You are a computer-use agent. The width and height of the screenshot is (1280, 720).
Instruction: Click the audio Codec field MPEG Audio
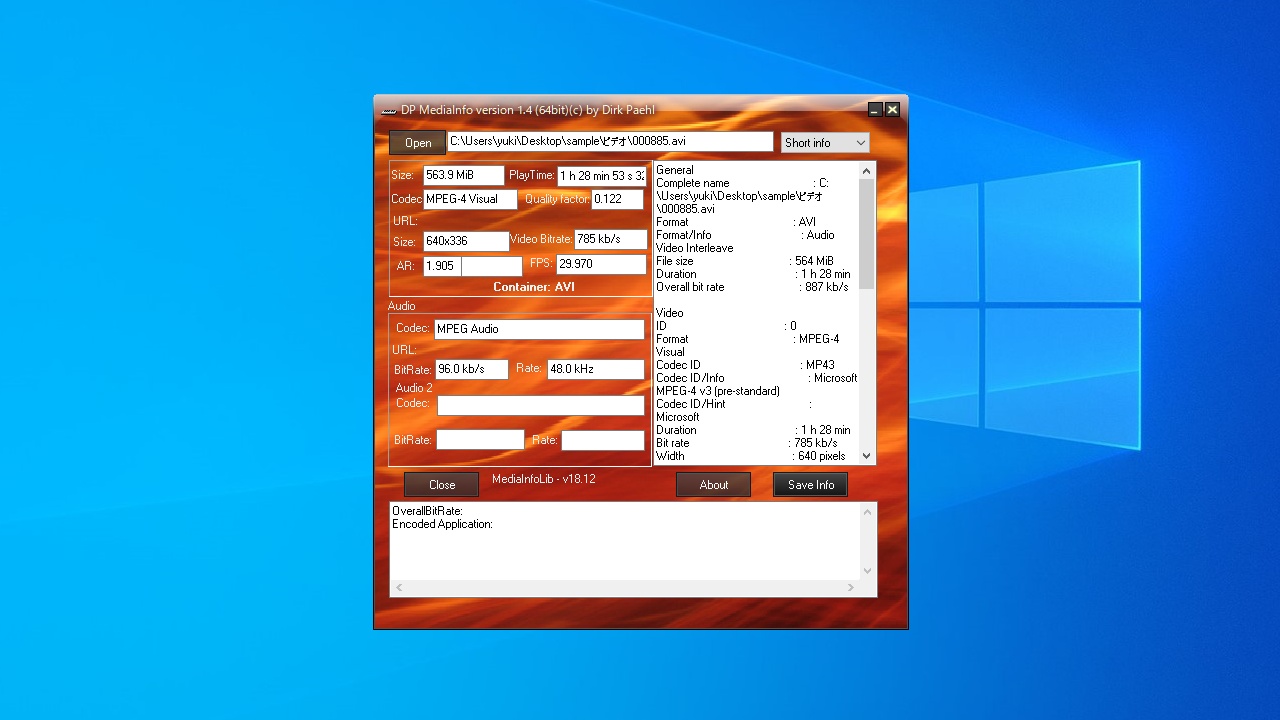click(540, 329)
